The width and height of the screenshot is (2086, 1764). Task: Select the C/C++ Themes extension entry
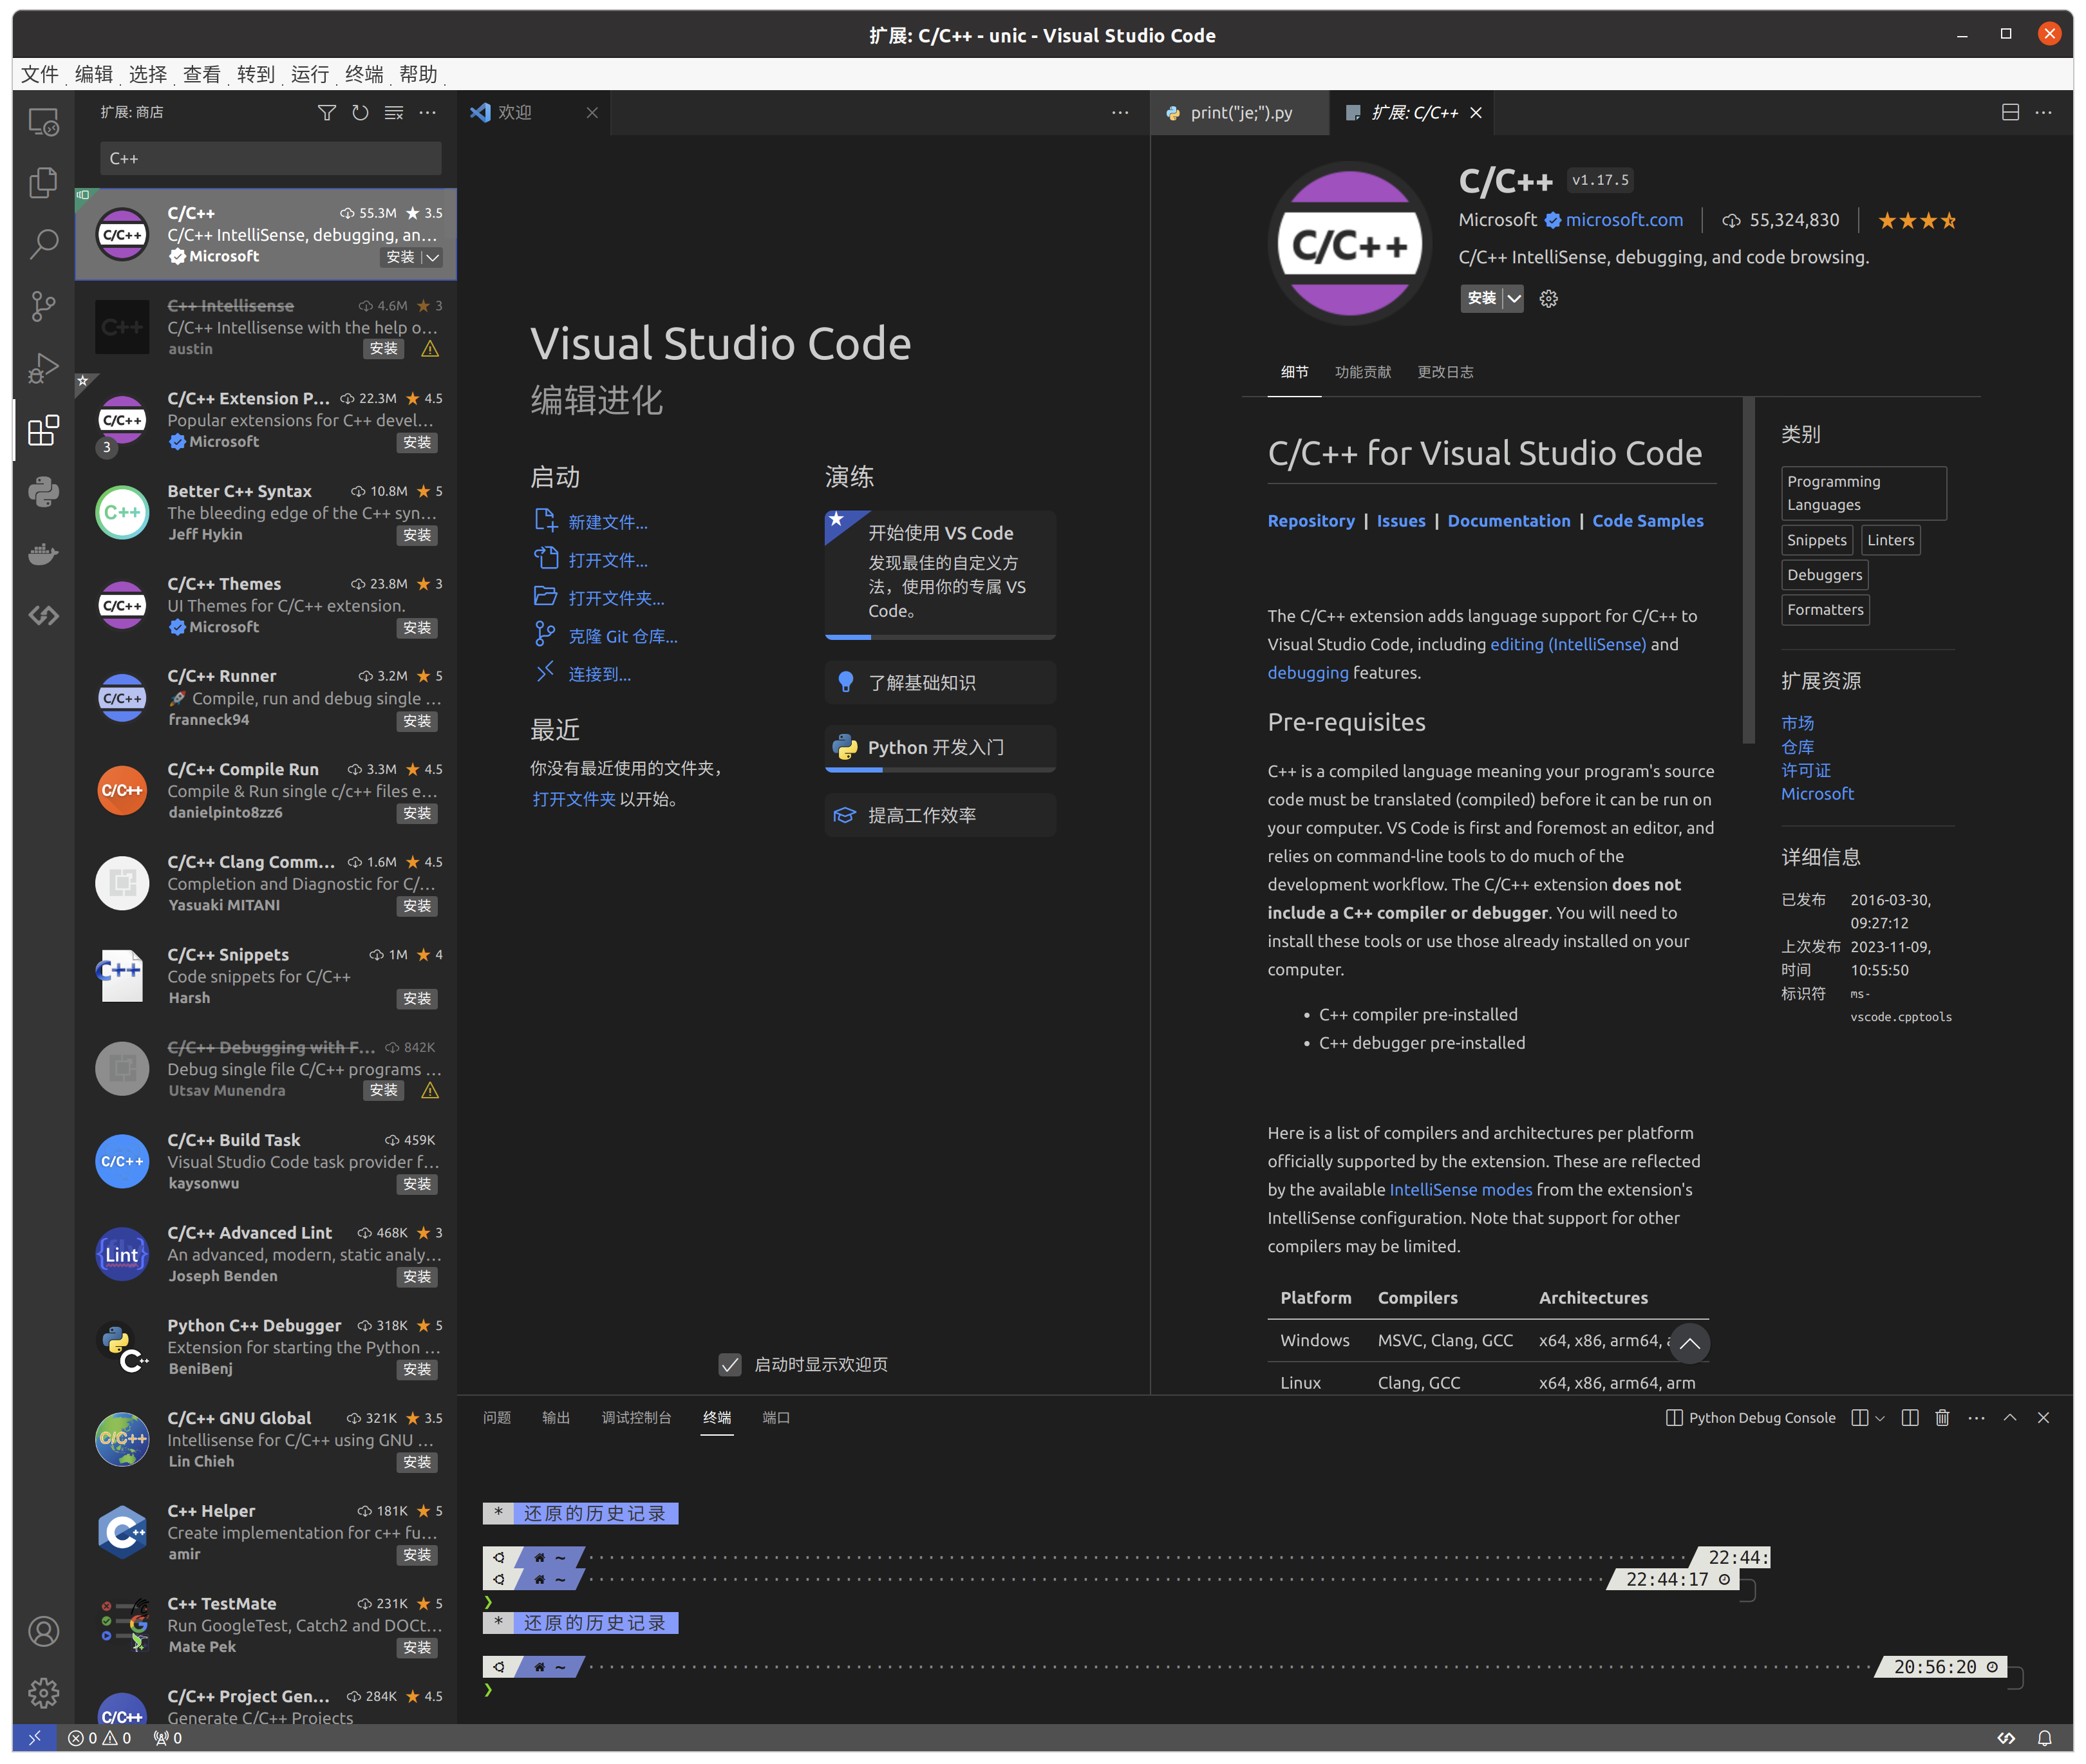[266, 605]
